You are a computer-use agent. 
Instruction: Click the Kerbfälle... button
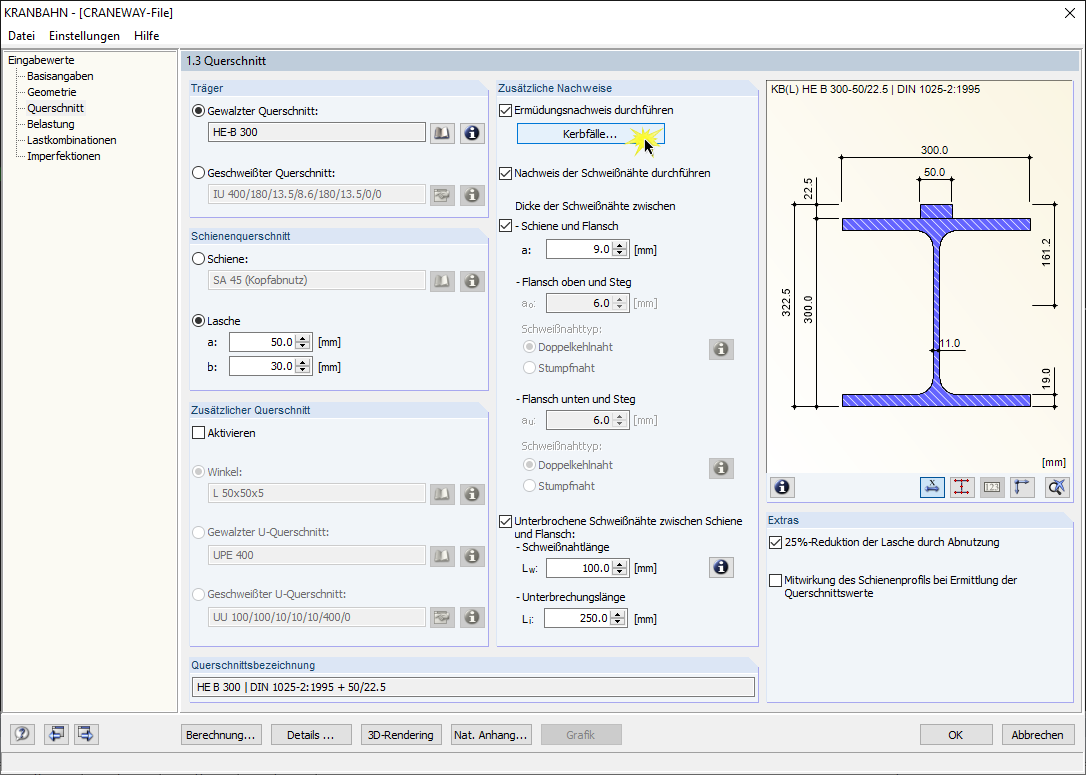(590, 134)
